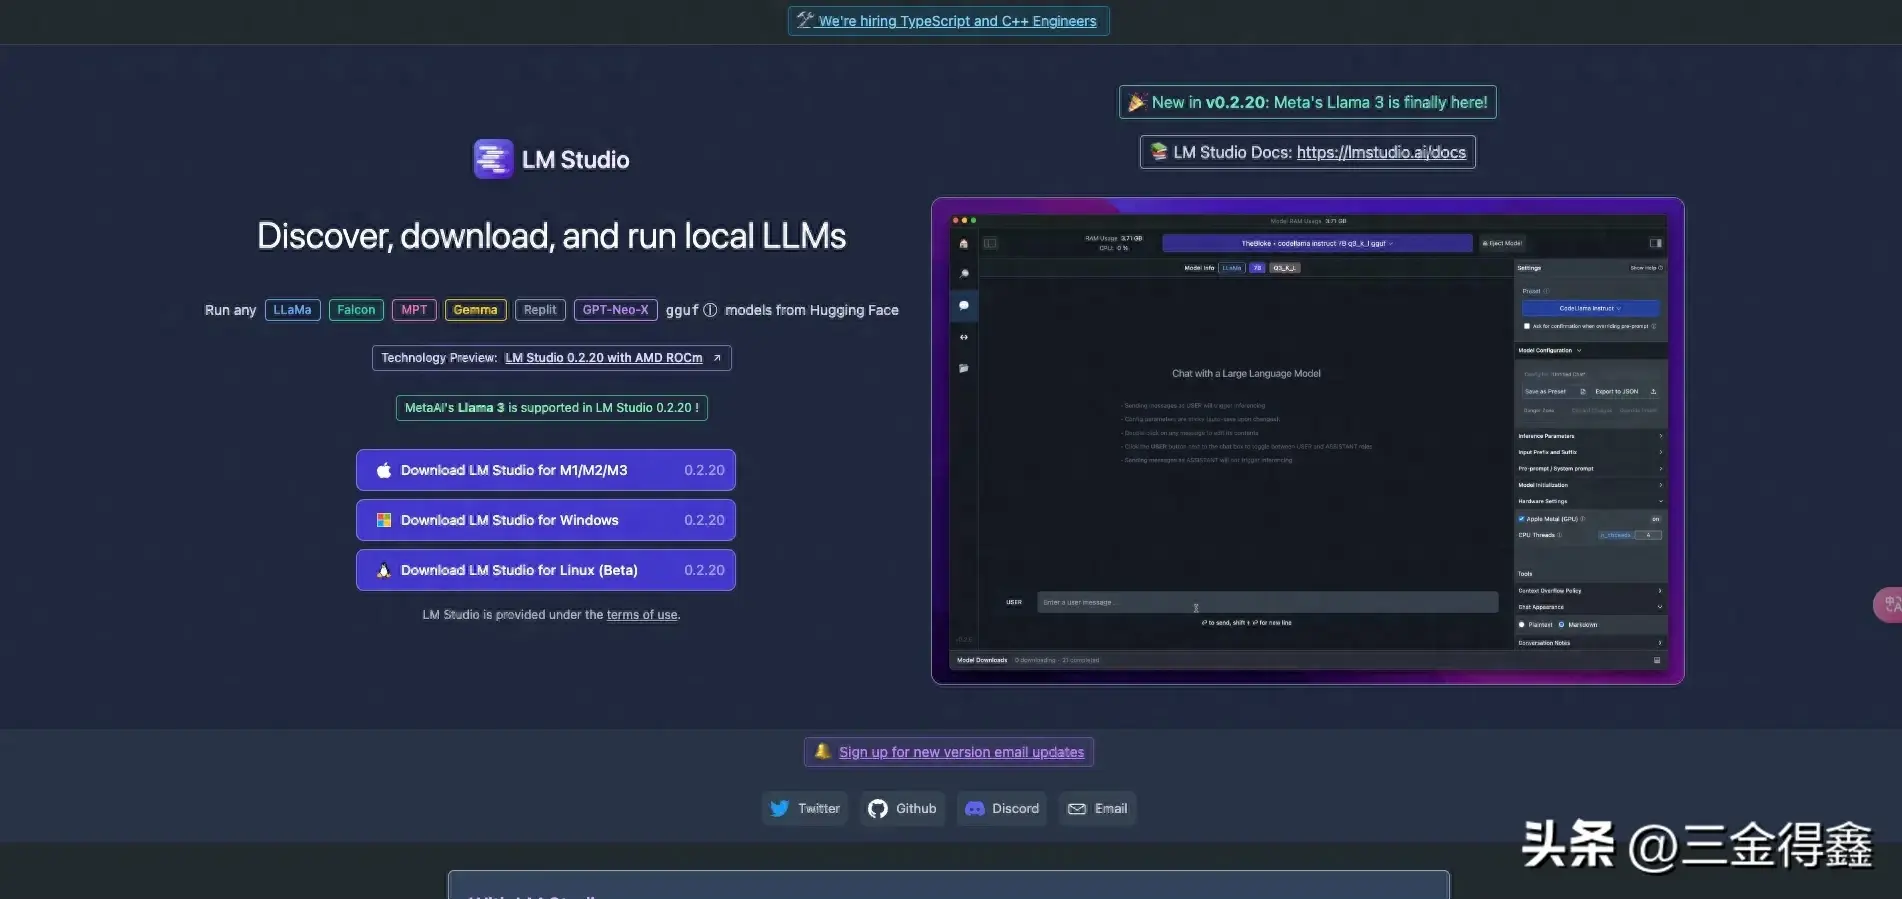Open the Twitter social link

point(805,808)
